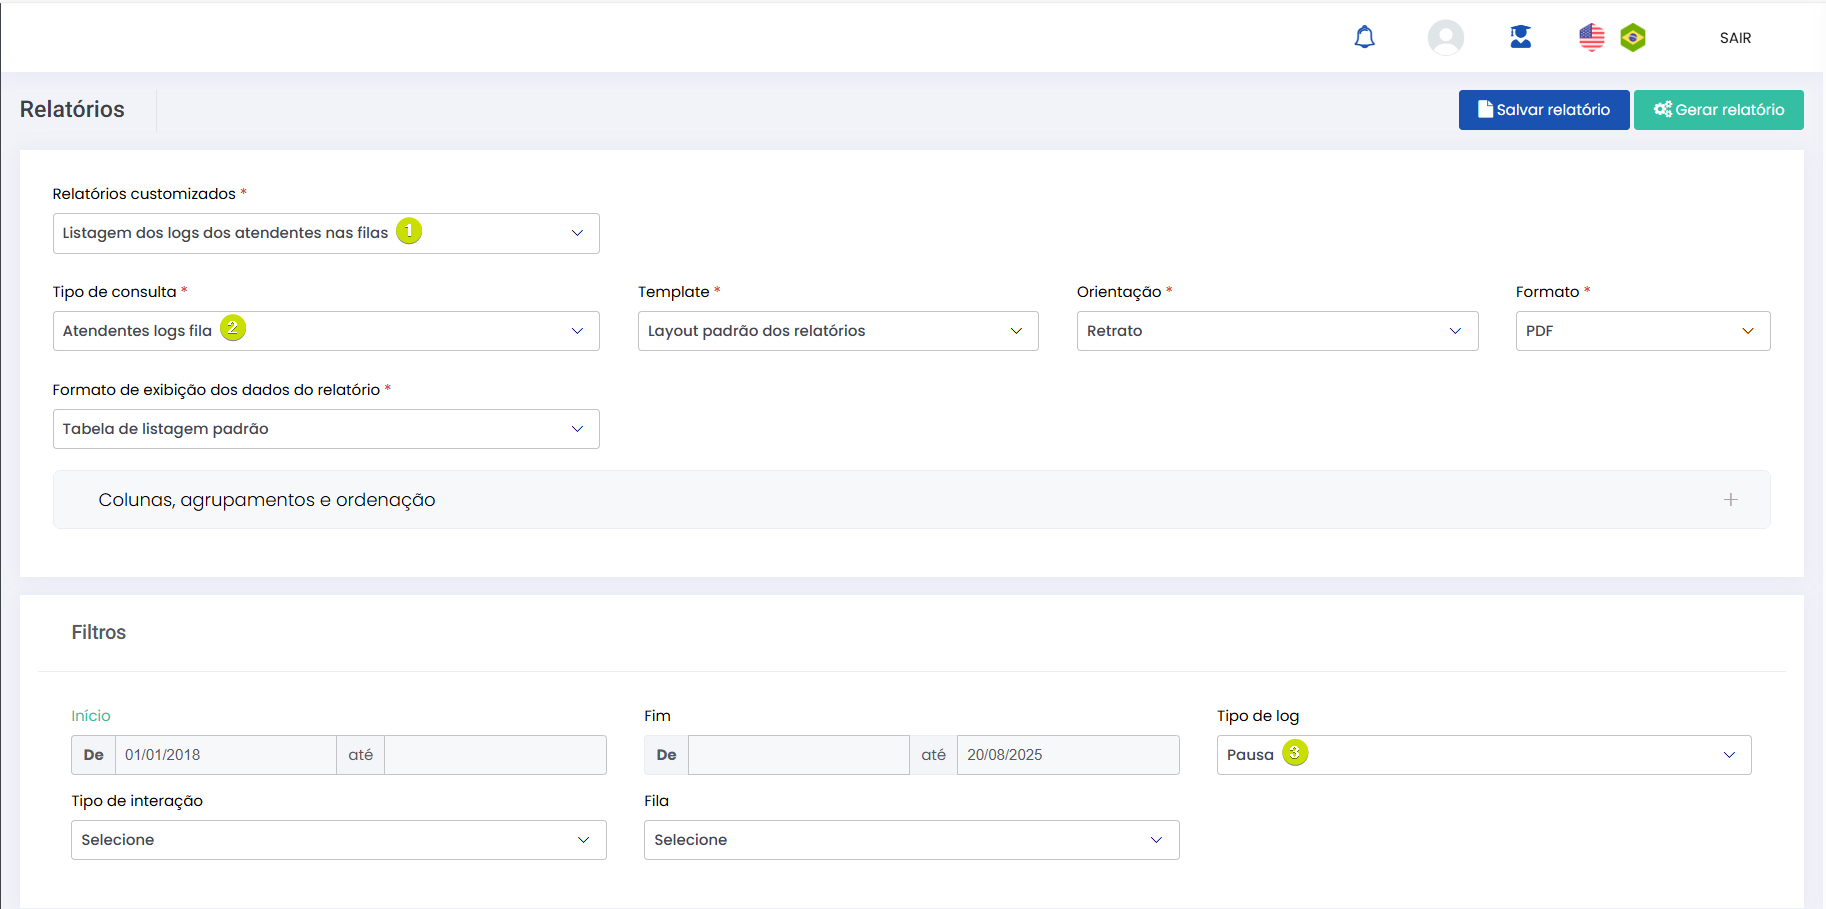Open the Template dropdown

point(837,331)
